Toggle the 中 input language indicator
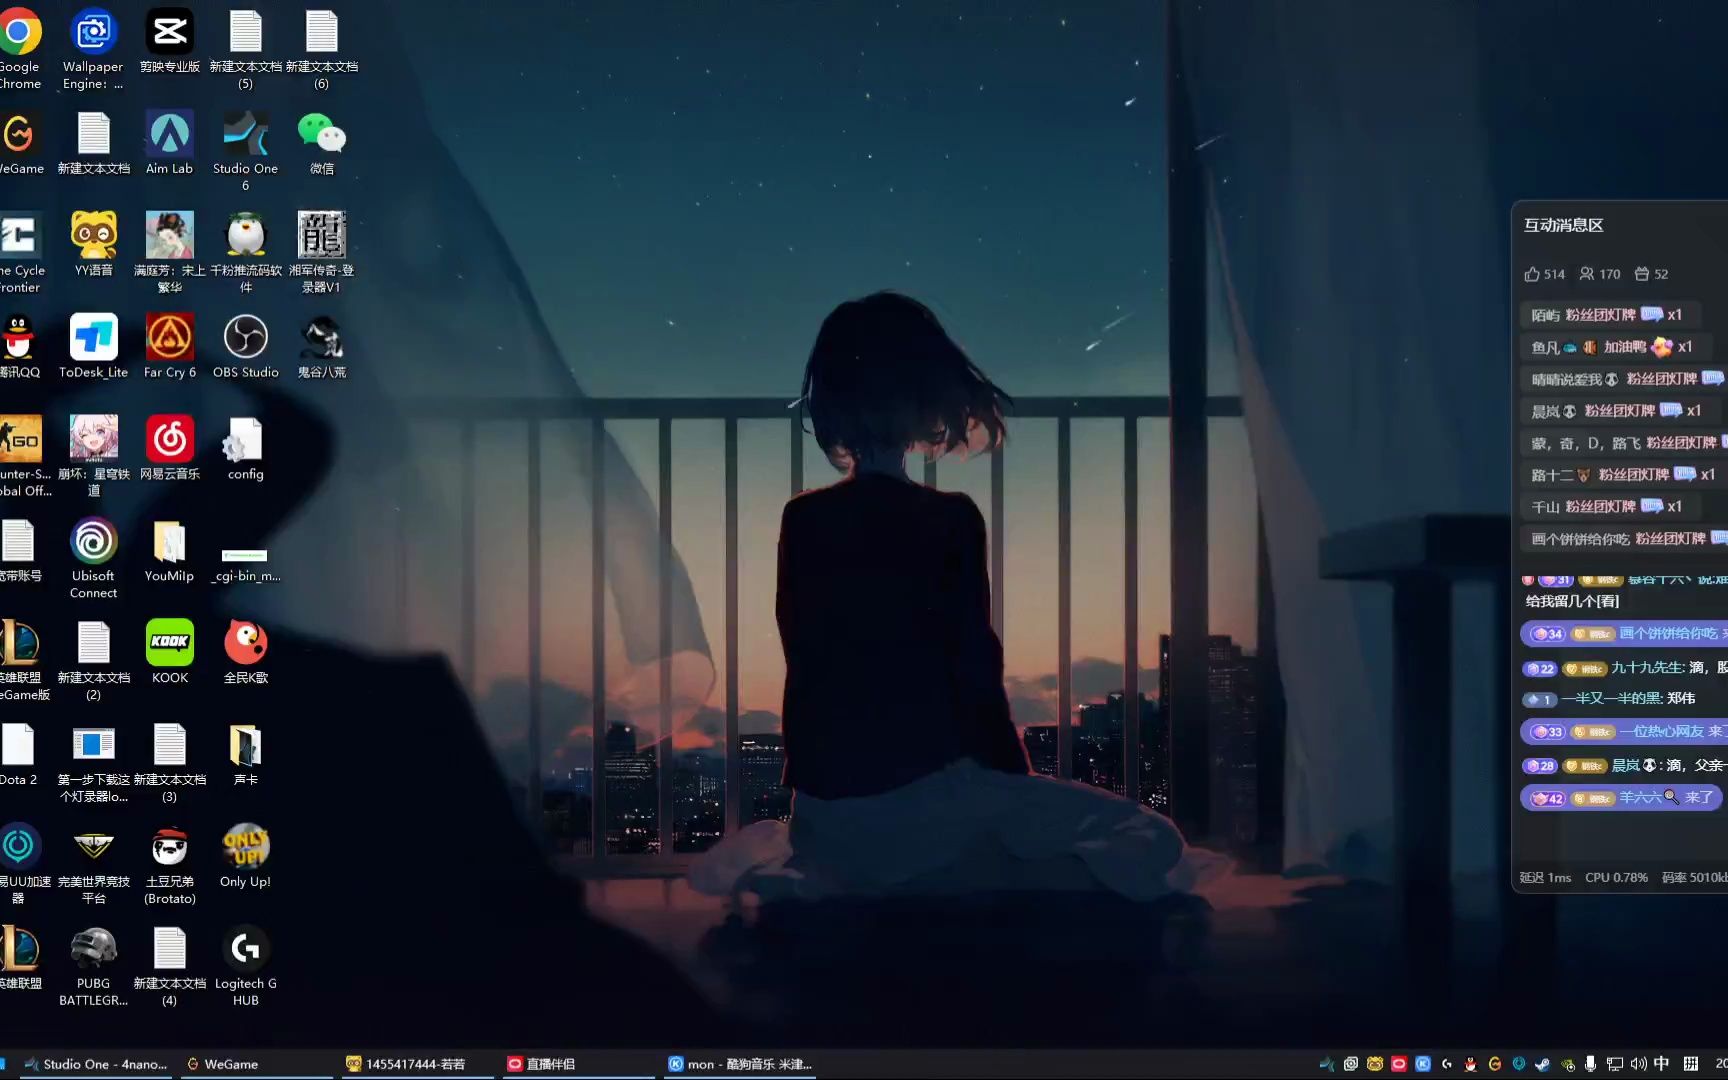This screenshot has height=1080, width=1728. point(1662,1064)
